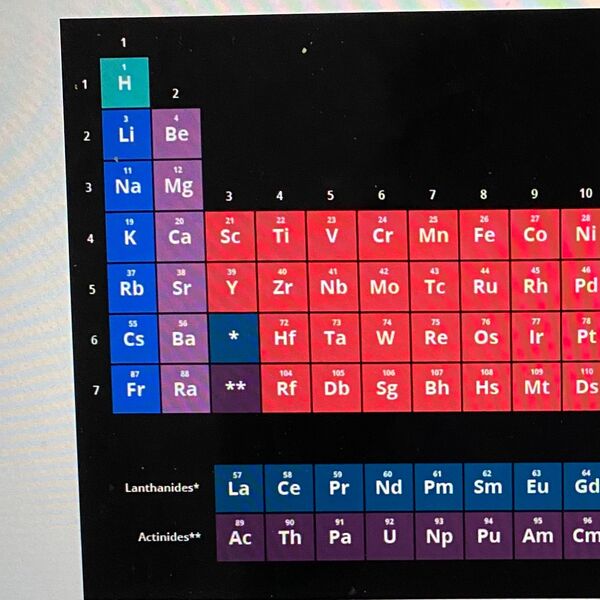The image size is (600, 600).
Task: Open the Actinium (Ac) element tile
Action: point(240,537)
